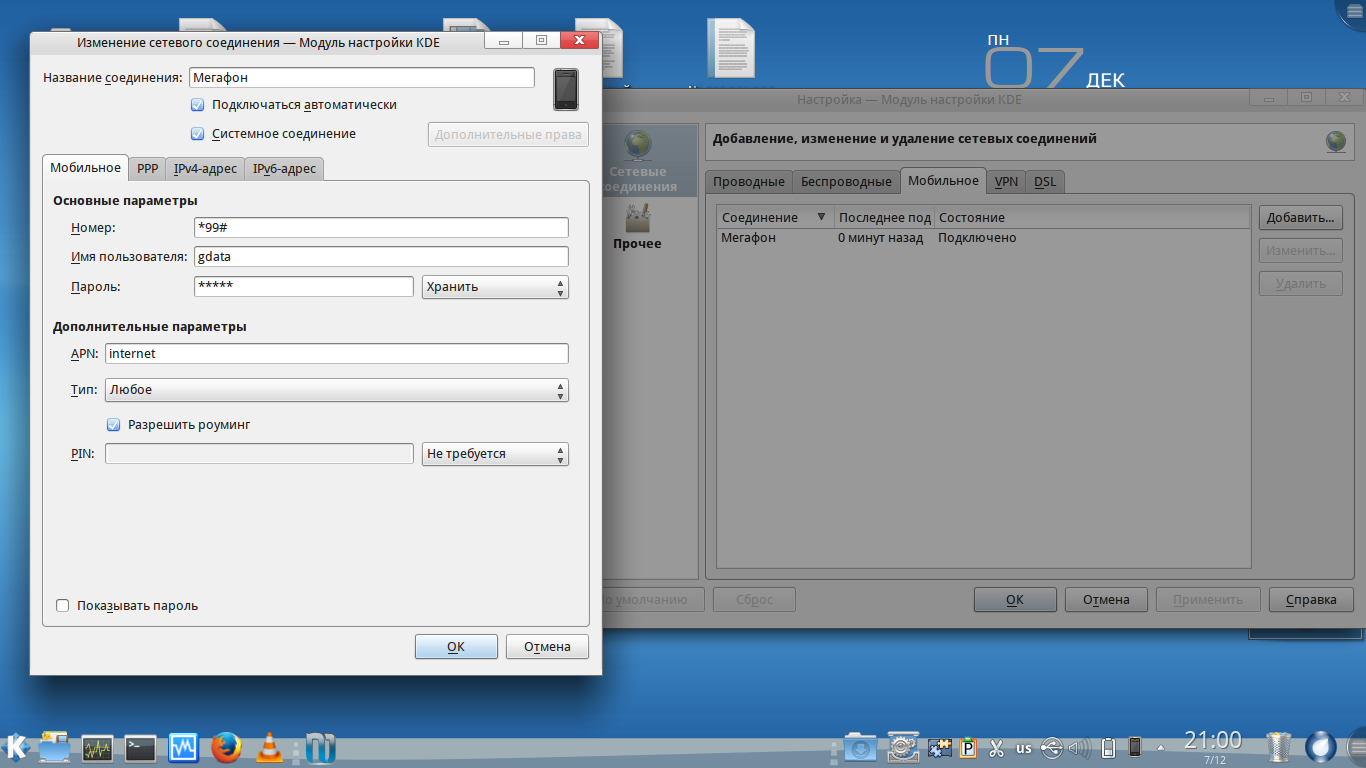Click the 'Название соединения' name field
The image size is (1366, 768).
362,78
